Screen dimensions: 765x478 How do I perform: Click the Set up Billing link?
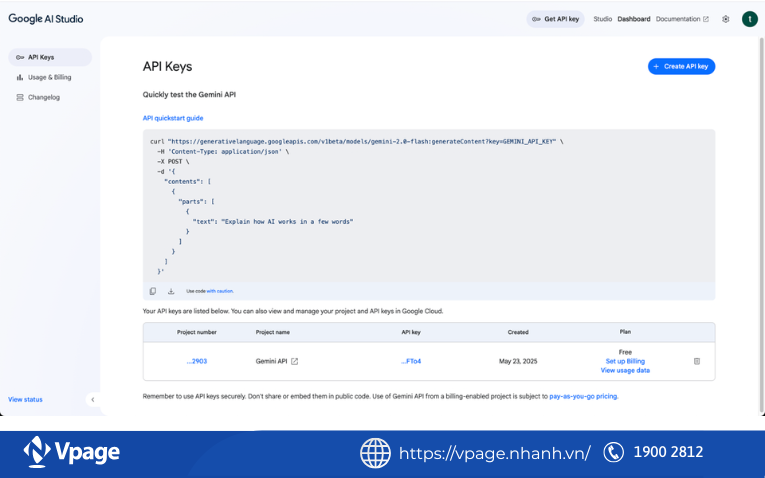[x=625, y=361]
